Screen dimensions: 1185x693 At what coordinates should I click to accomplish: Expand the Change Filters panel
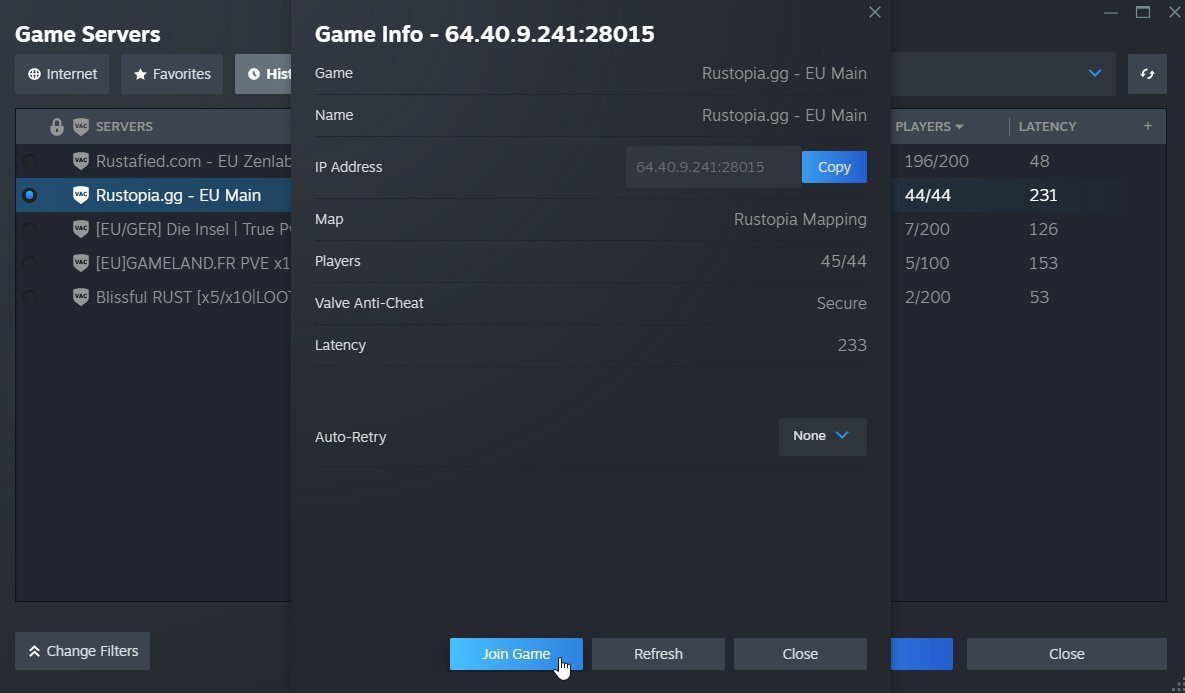coord(82,651)
